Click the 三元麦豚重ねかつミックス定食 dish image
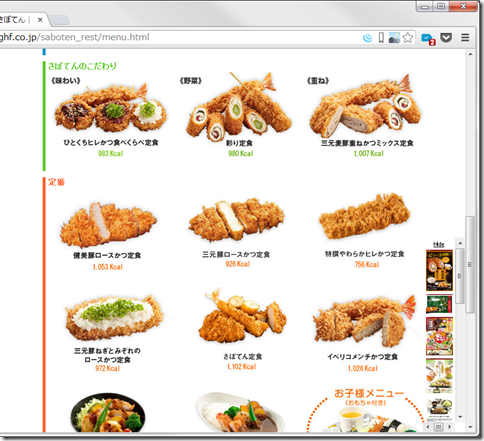The image size is (484, 441). [x=365, y=106]
